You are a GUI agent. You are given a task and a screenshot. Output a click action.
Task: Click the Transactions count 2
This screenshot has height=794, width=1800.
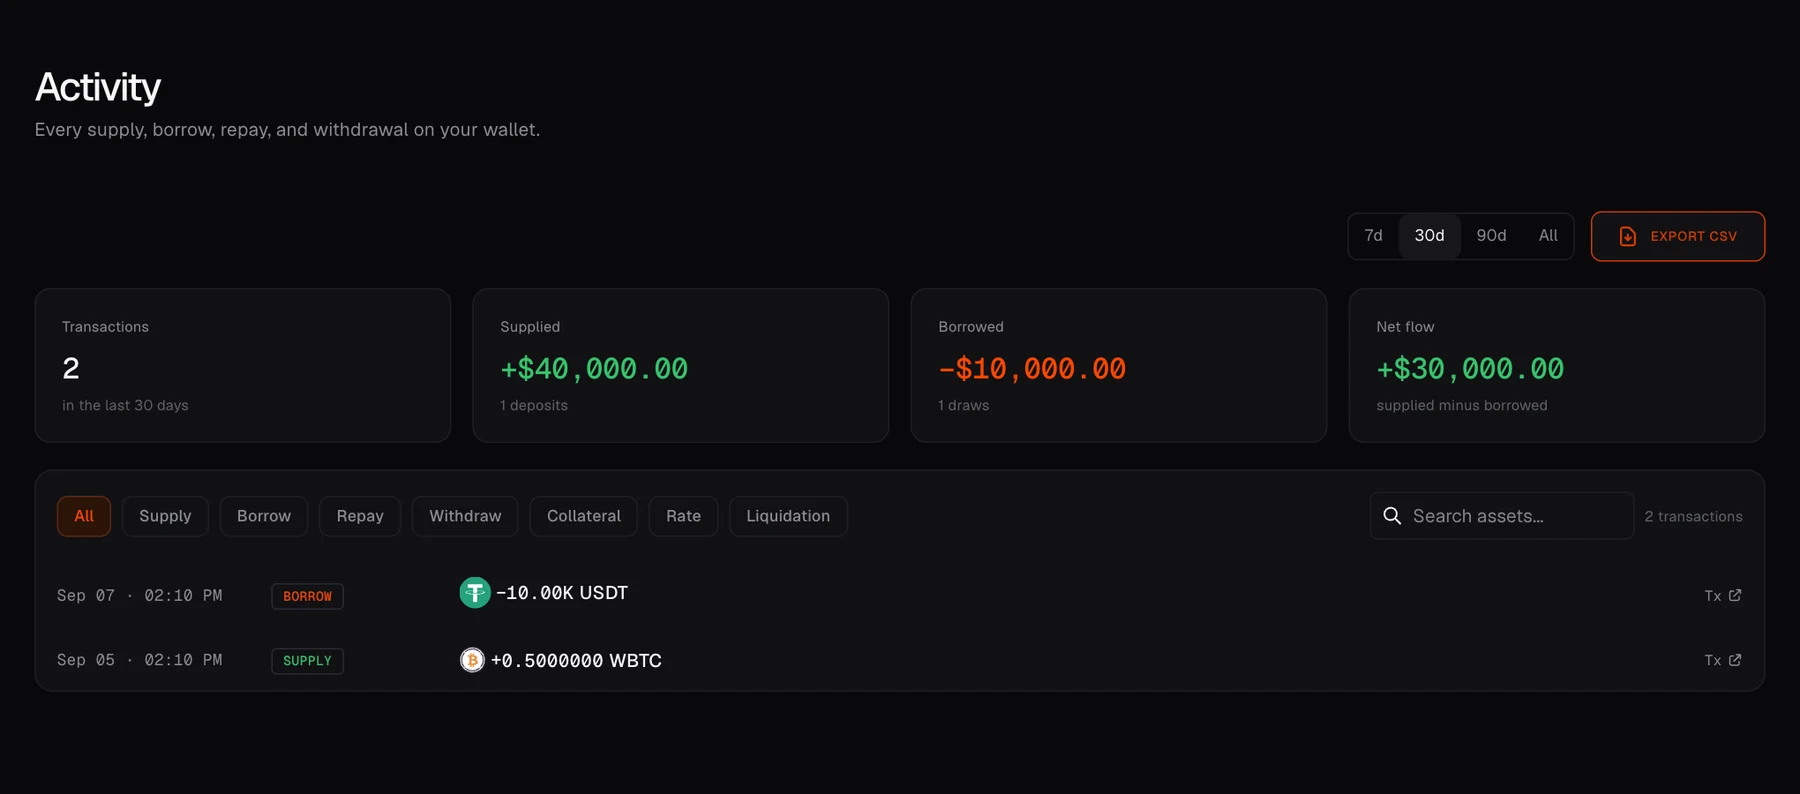tap(71, 369)
